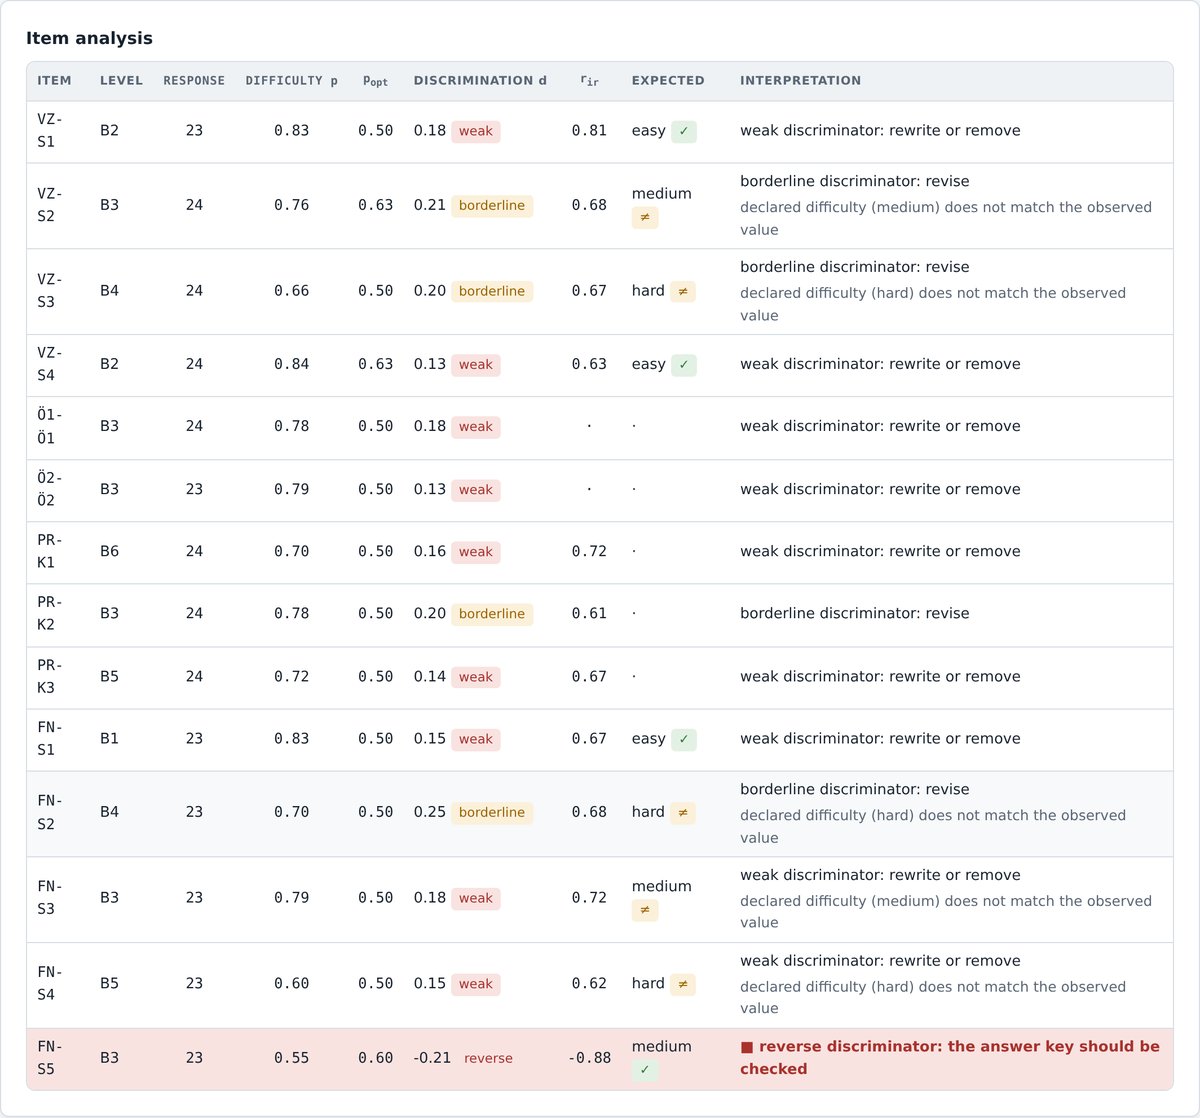The width and height of the screenshot is (1200, 1118).
Task: Click the DISCRIMINATION d column header
Action: click(480, 81)
